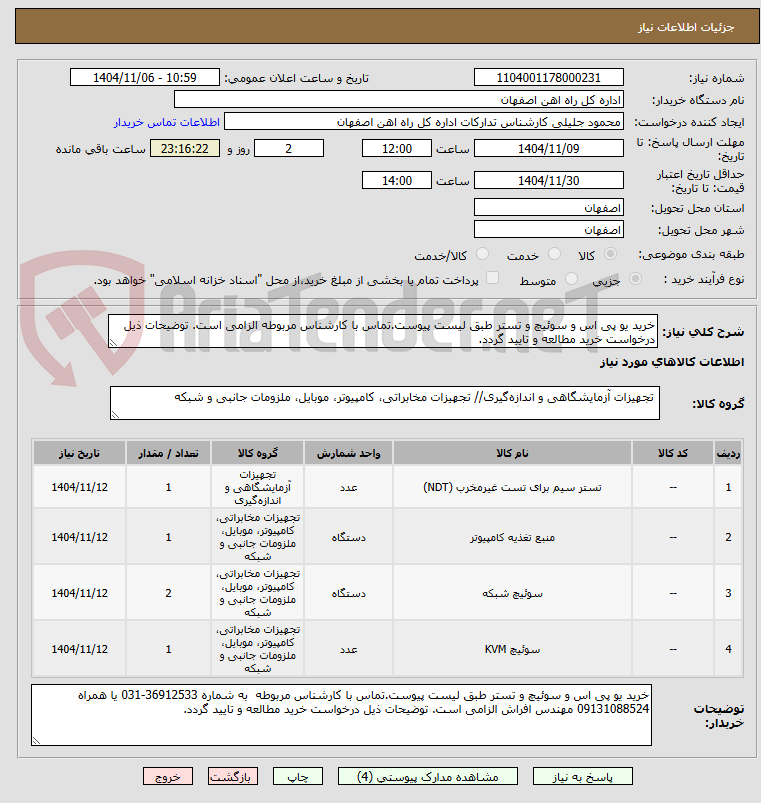Open اطلاعات تماس خریدار link
Image resolution: width=761 pixels, height=803 pixels.
point(166,122)
